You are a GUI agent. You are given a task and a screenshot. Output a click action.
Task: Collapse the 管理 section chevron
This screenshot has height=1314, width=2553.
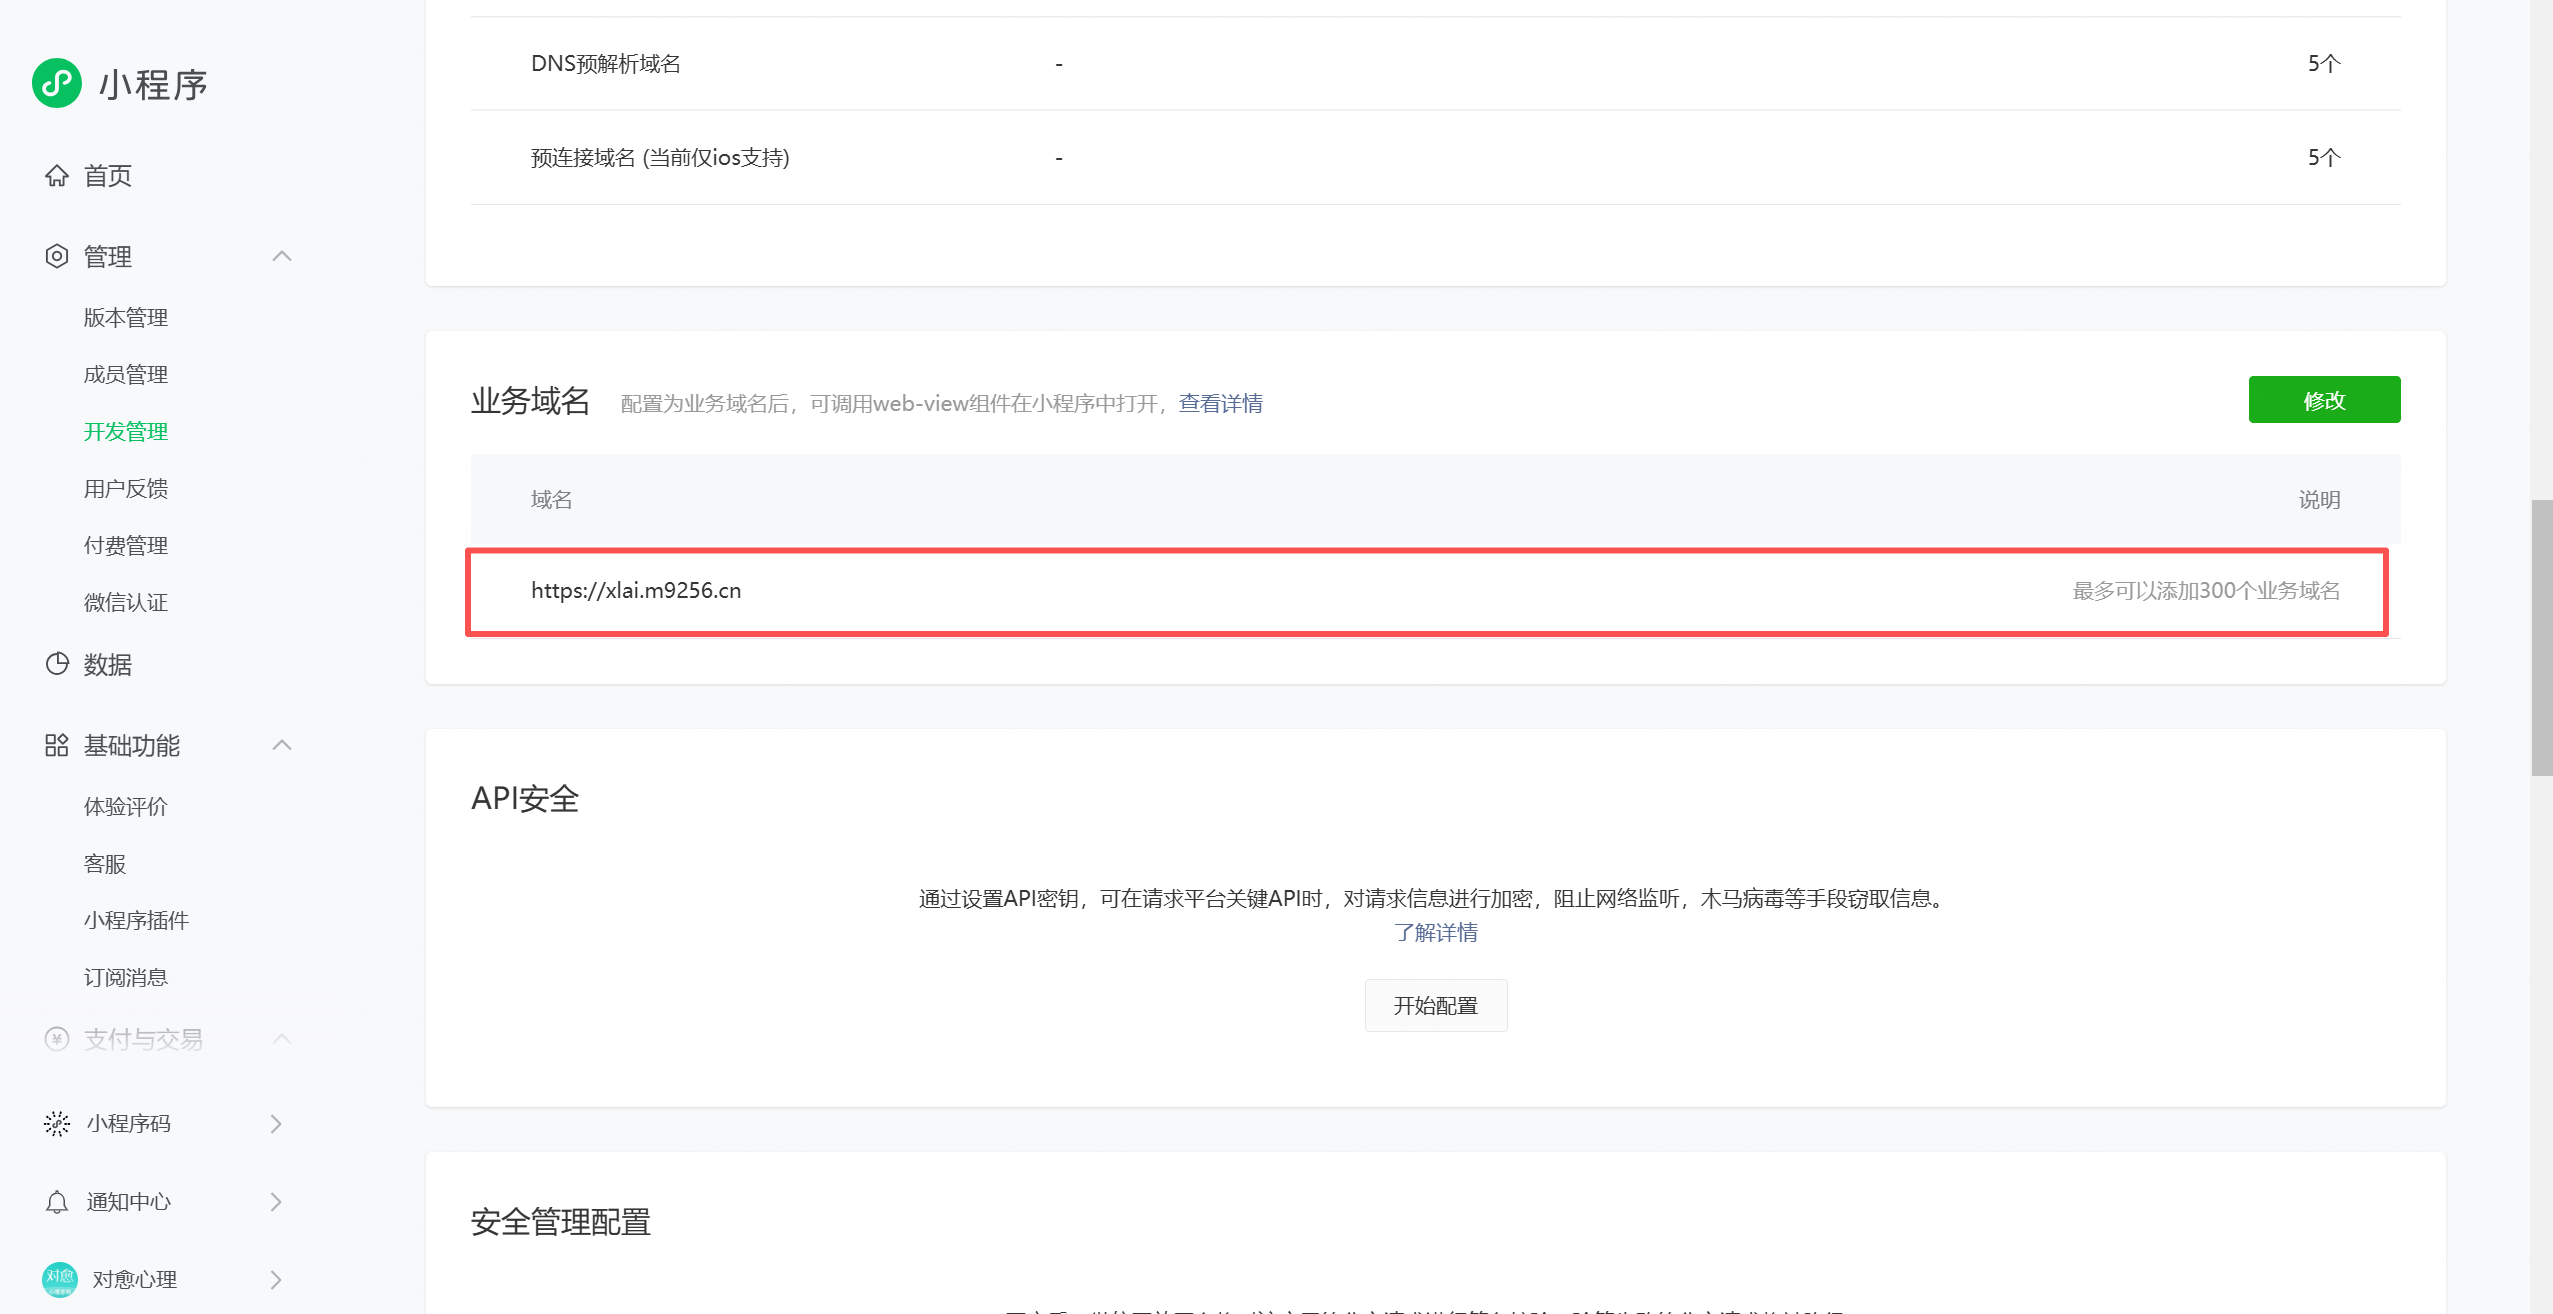[282, 257]
